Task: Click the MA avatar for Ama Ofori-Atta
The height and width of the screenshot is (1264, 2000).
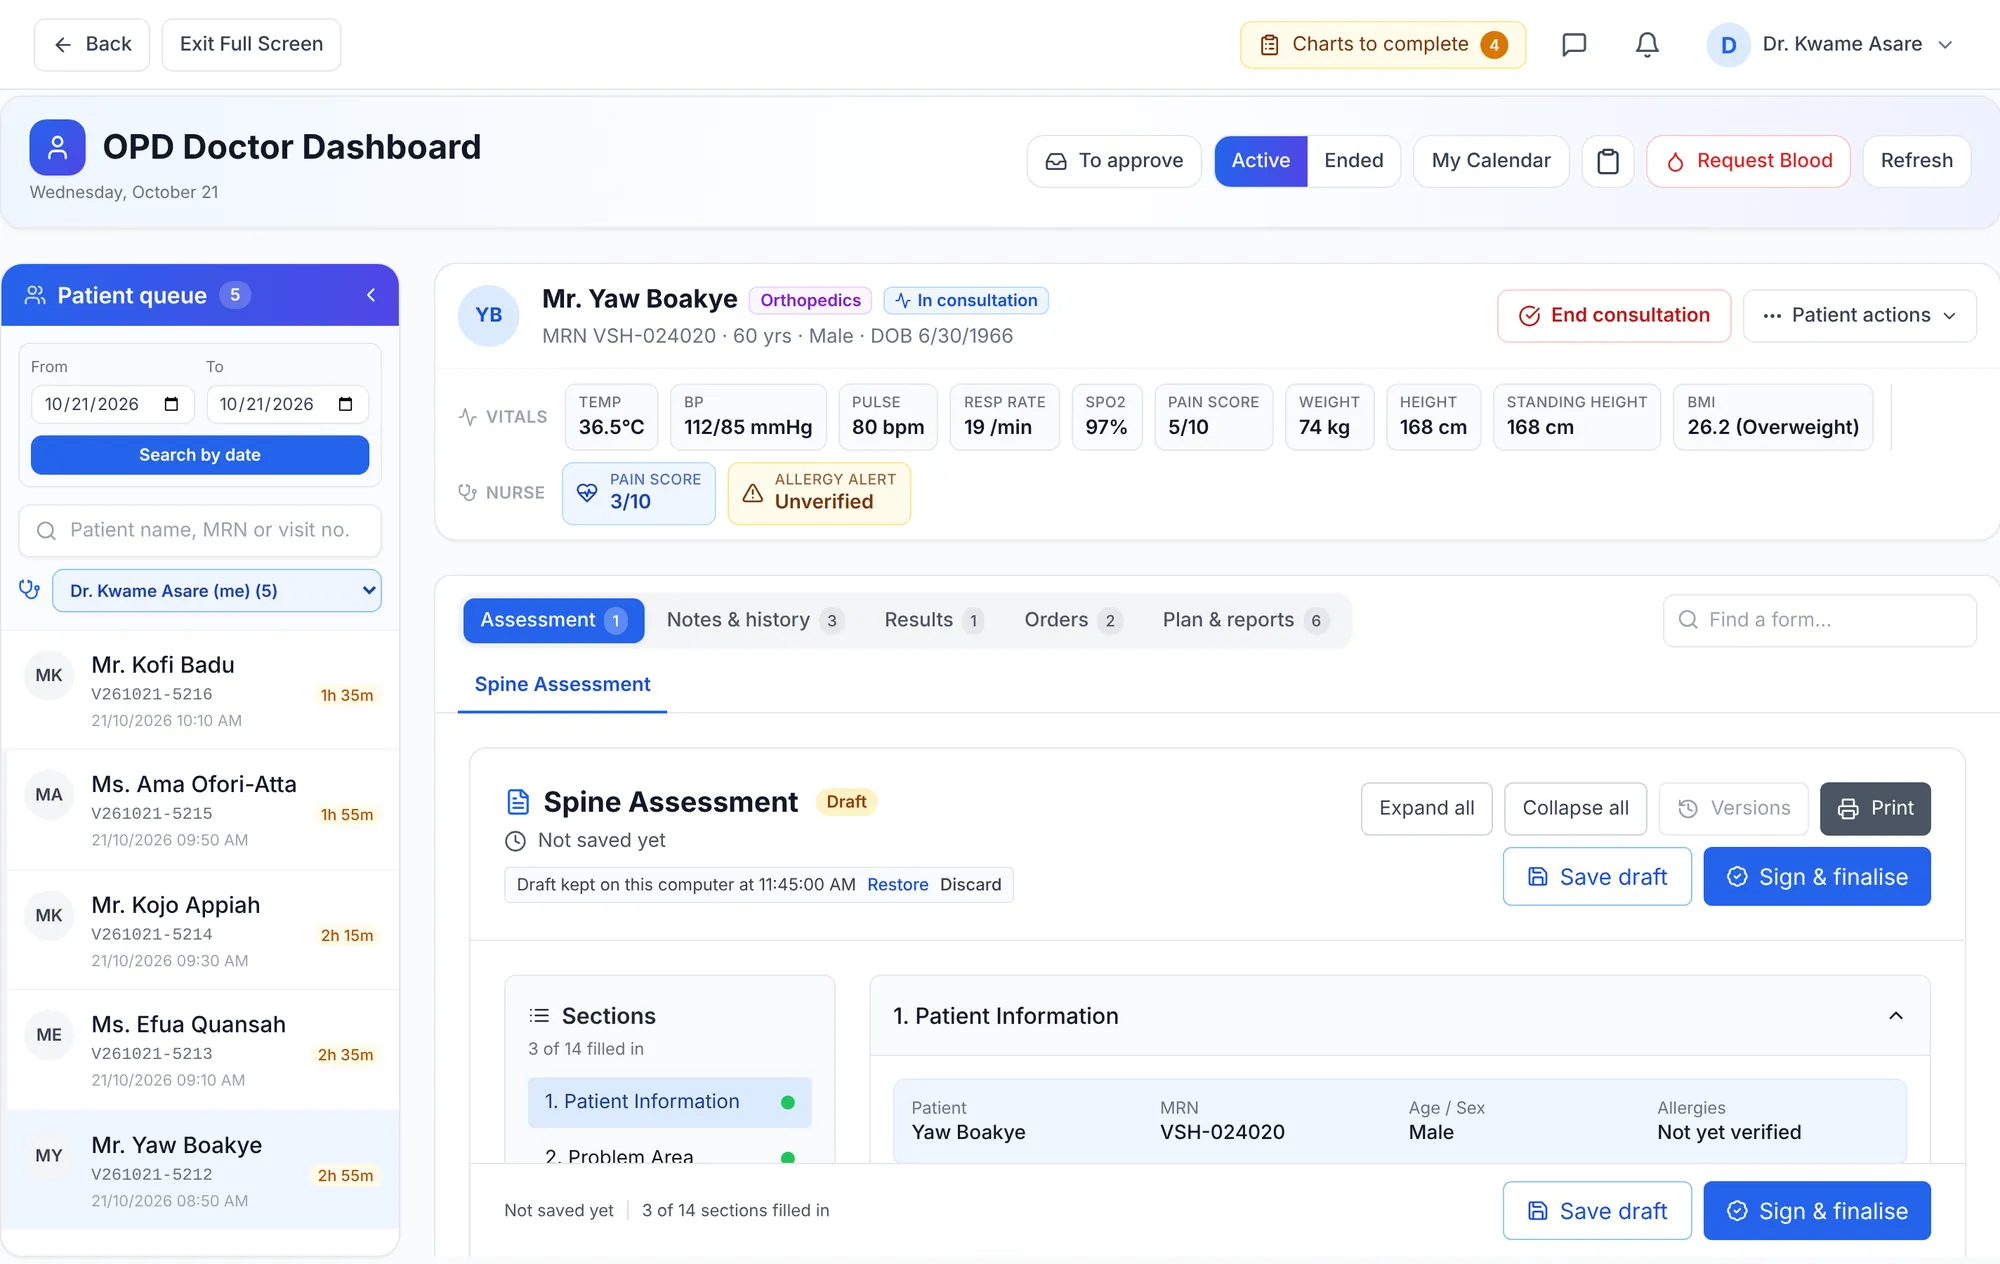Action: tap(49, 795)
